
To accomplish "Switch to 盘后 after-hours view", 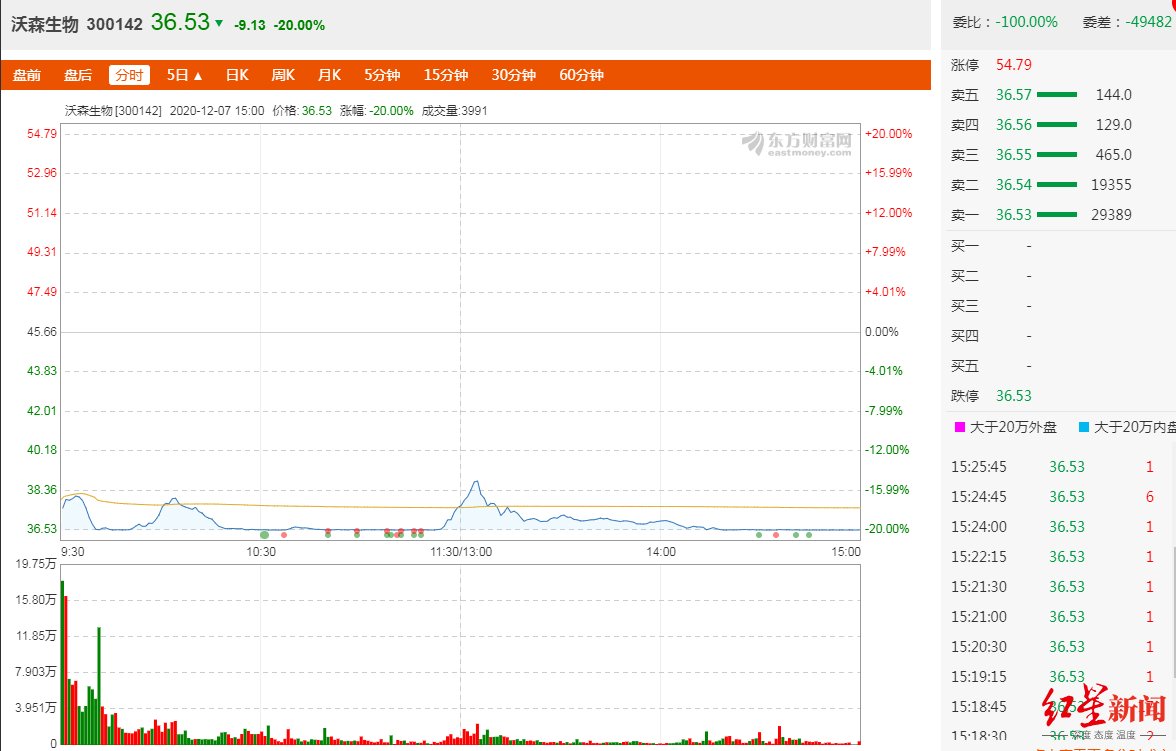I will click(x=78, y=75).
